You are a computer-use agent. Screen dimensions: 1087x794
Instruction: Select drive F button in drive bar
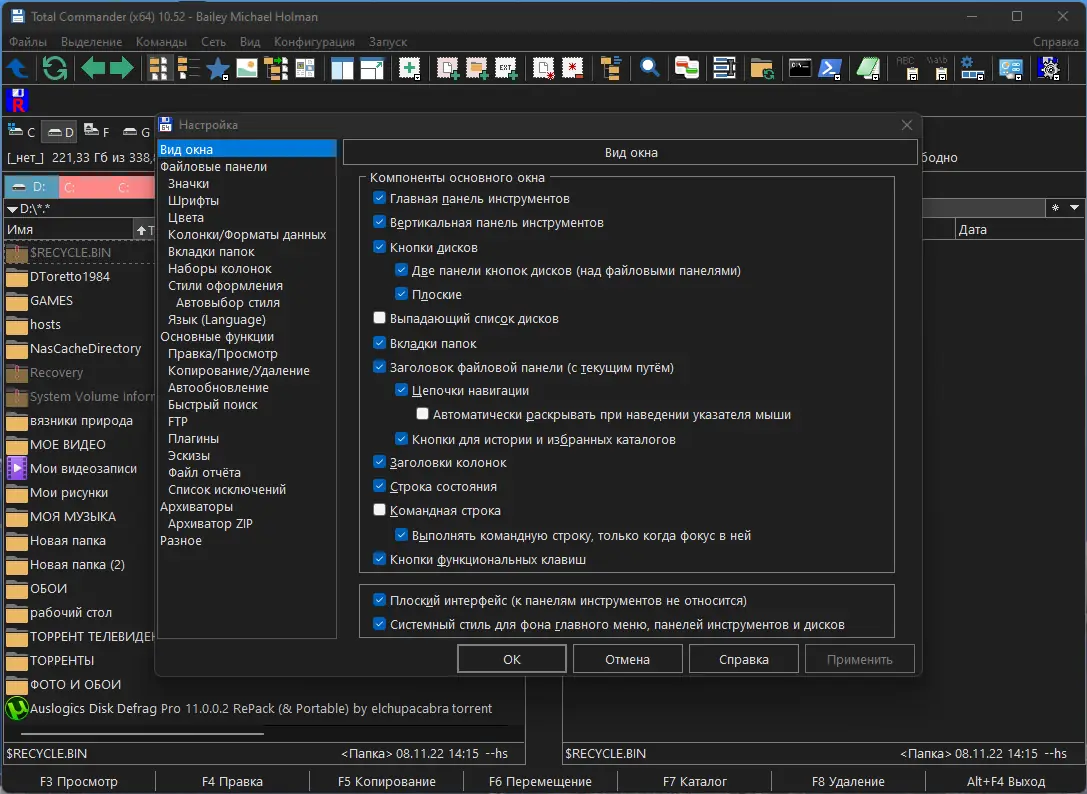click(x=97, y=132)
